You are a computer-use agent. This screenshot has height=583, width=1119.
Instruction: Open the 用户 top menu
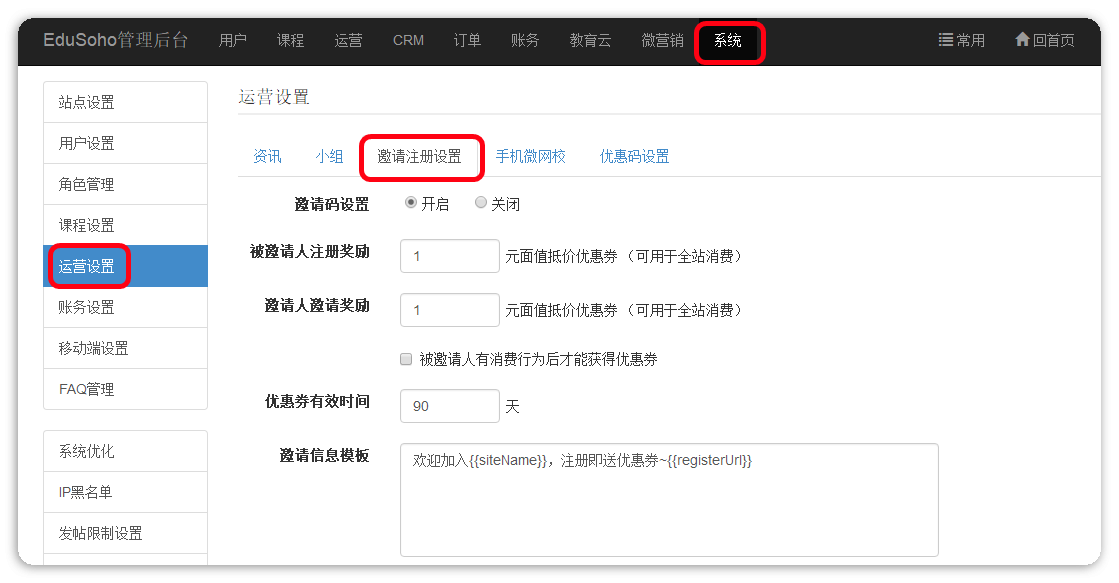(x=233, y=41)
